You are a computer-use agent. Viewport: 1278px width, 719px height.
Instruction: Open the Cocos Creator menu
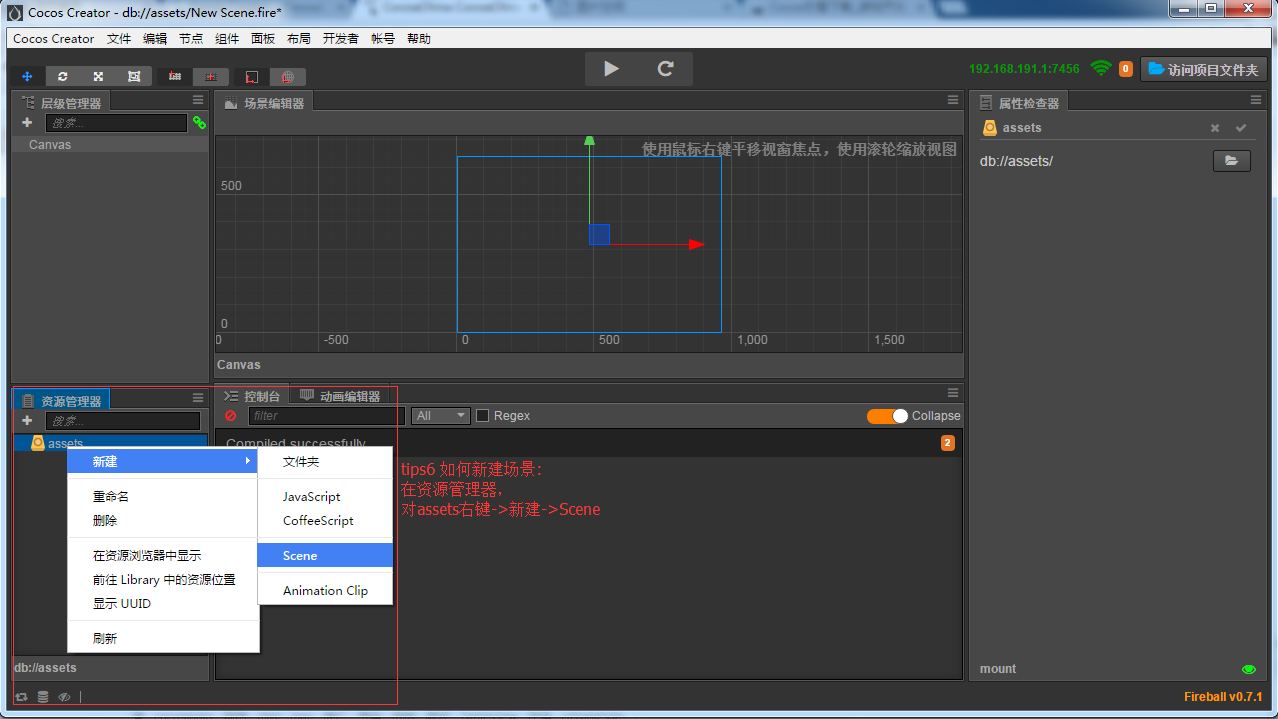pos(54,39)
